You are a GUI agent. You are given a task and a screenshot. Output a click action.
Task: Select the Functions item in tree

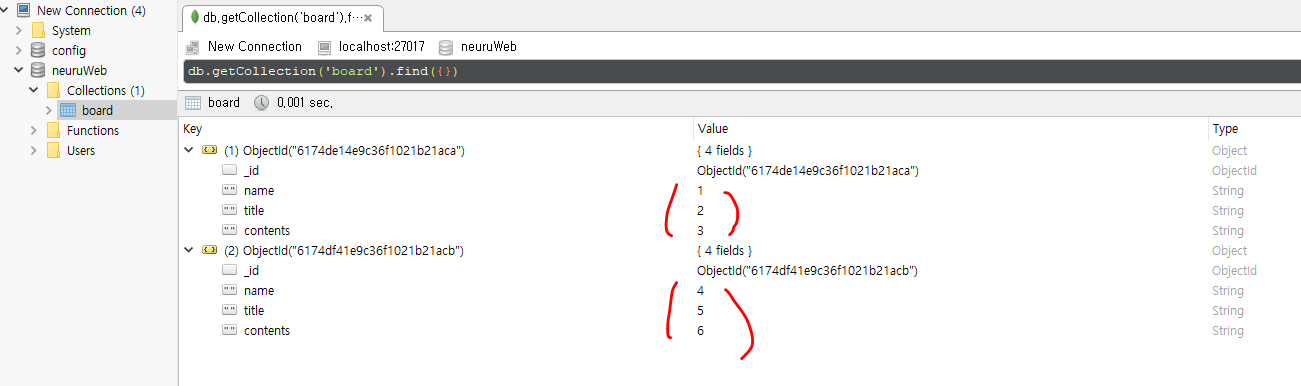[93, 131]
